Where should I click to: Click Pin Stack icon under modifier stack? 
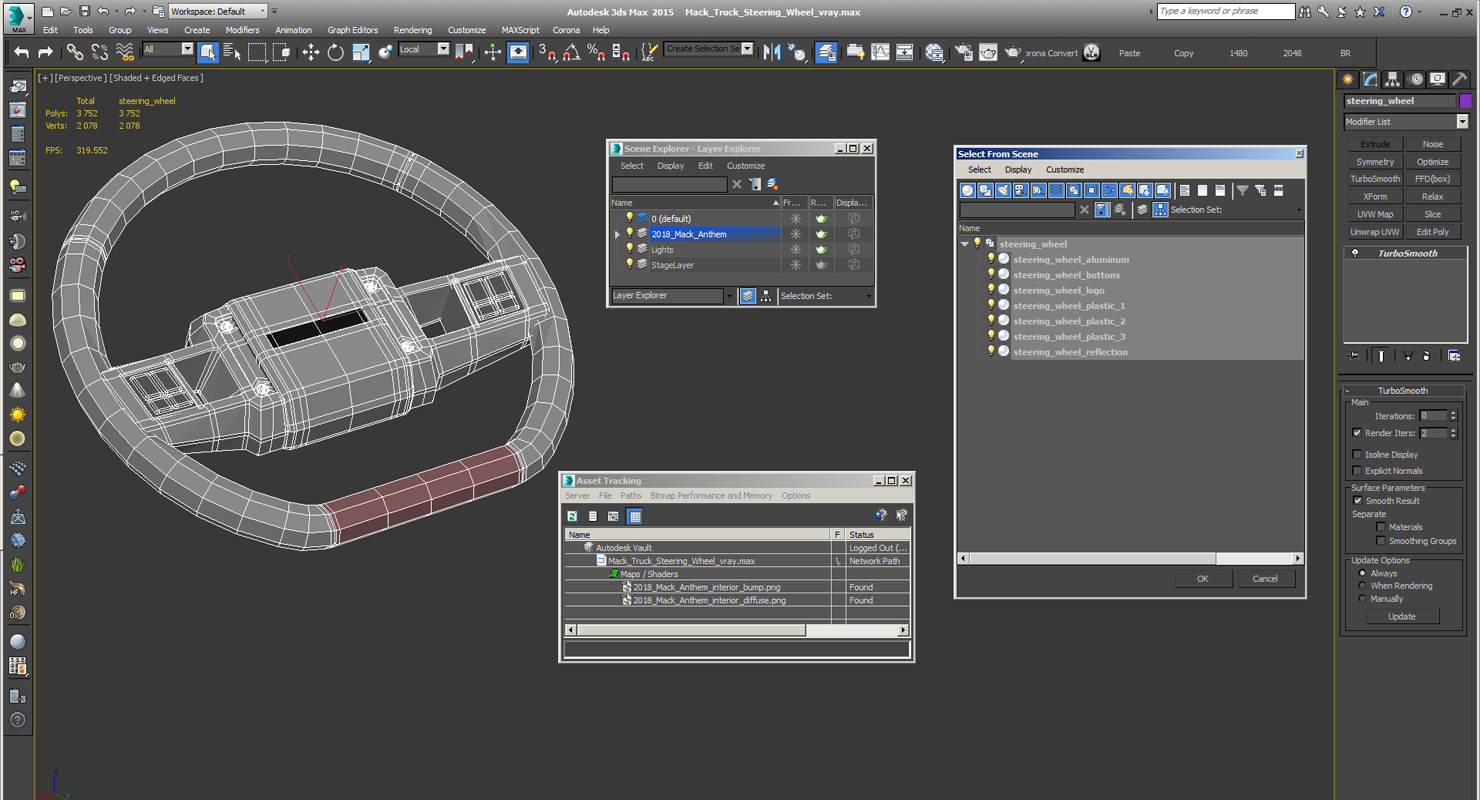(x=1354, y=355)
